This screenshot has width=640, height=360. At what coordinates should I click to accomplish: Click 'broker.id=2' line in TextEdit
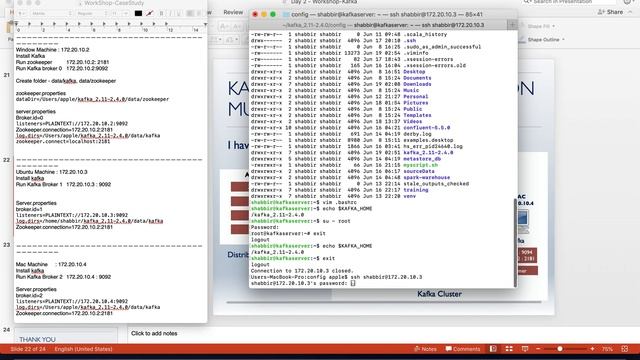coord(29,295)
